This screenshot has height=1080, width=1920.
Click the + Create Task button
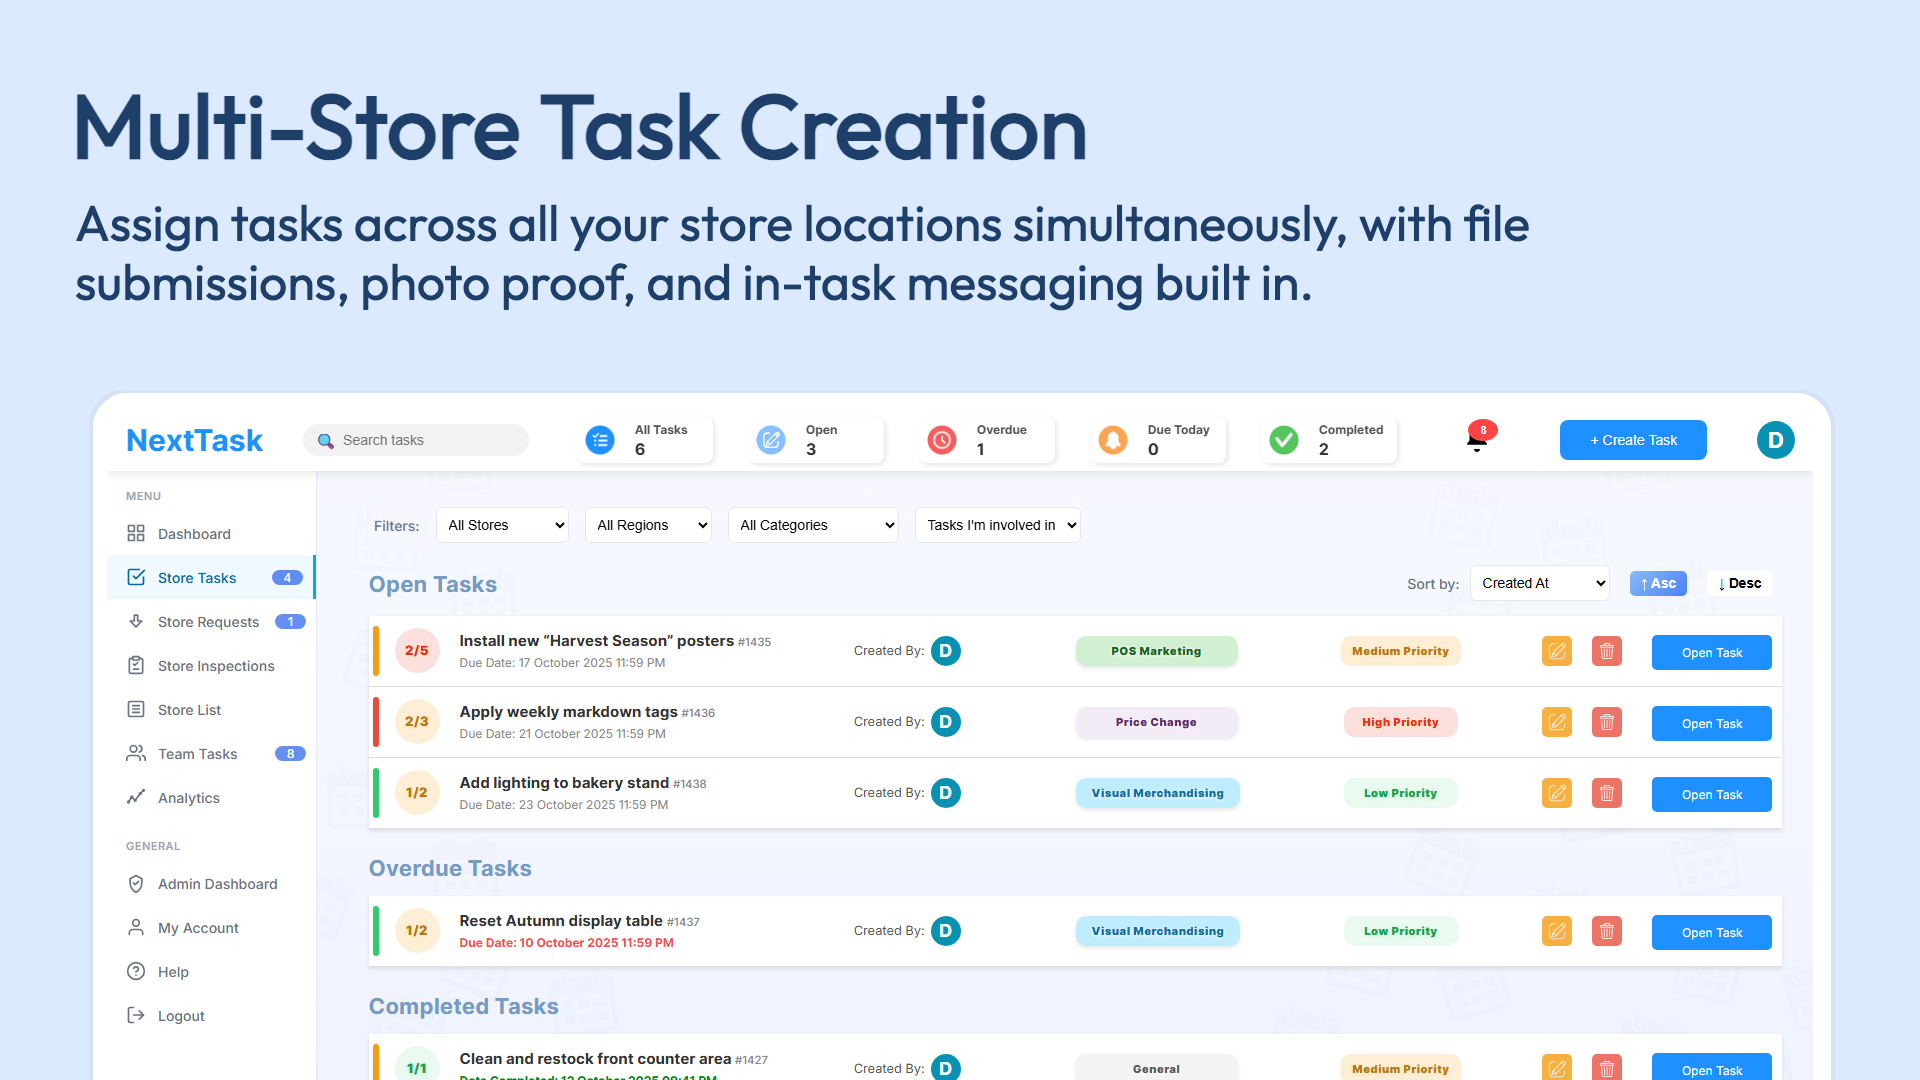[1633, 440]
